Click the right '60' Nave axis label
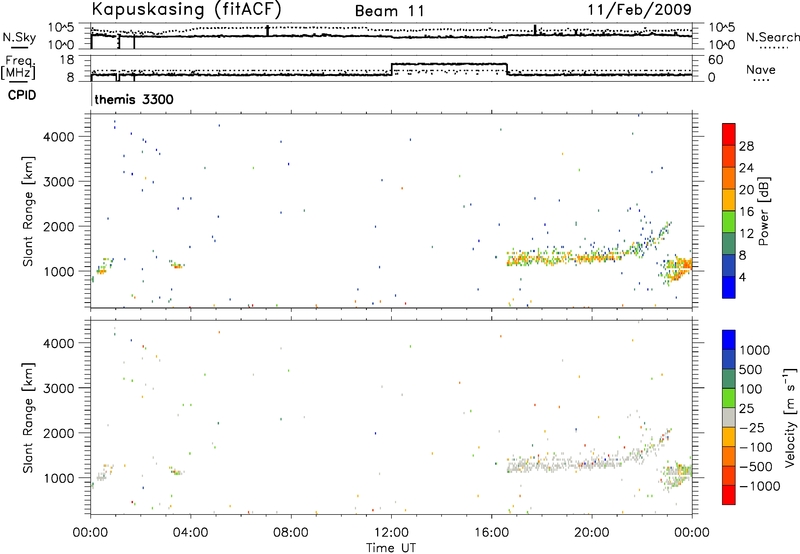The height and width of the screenshot is (554, 800). click(716, 60)
